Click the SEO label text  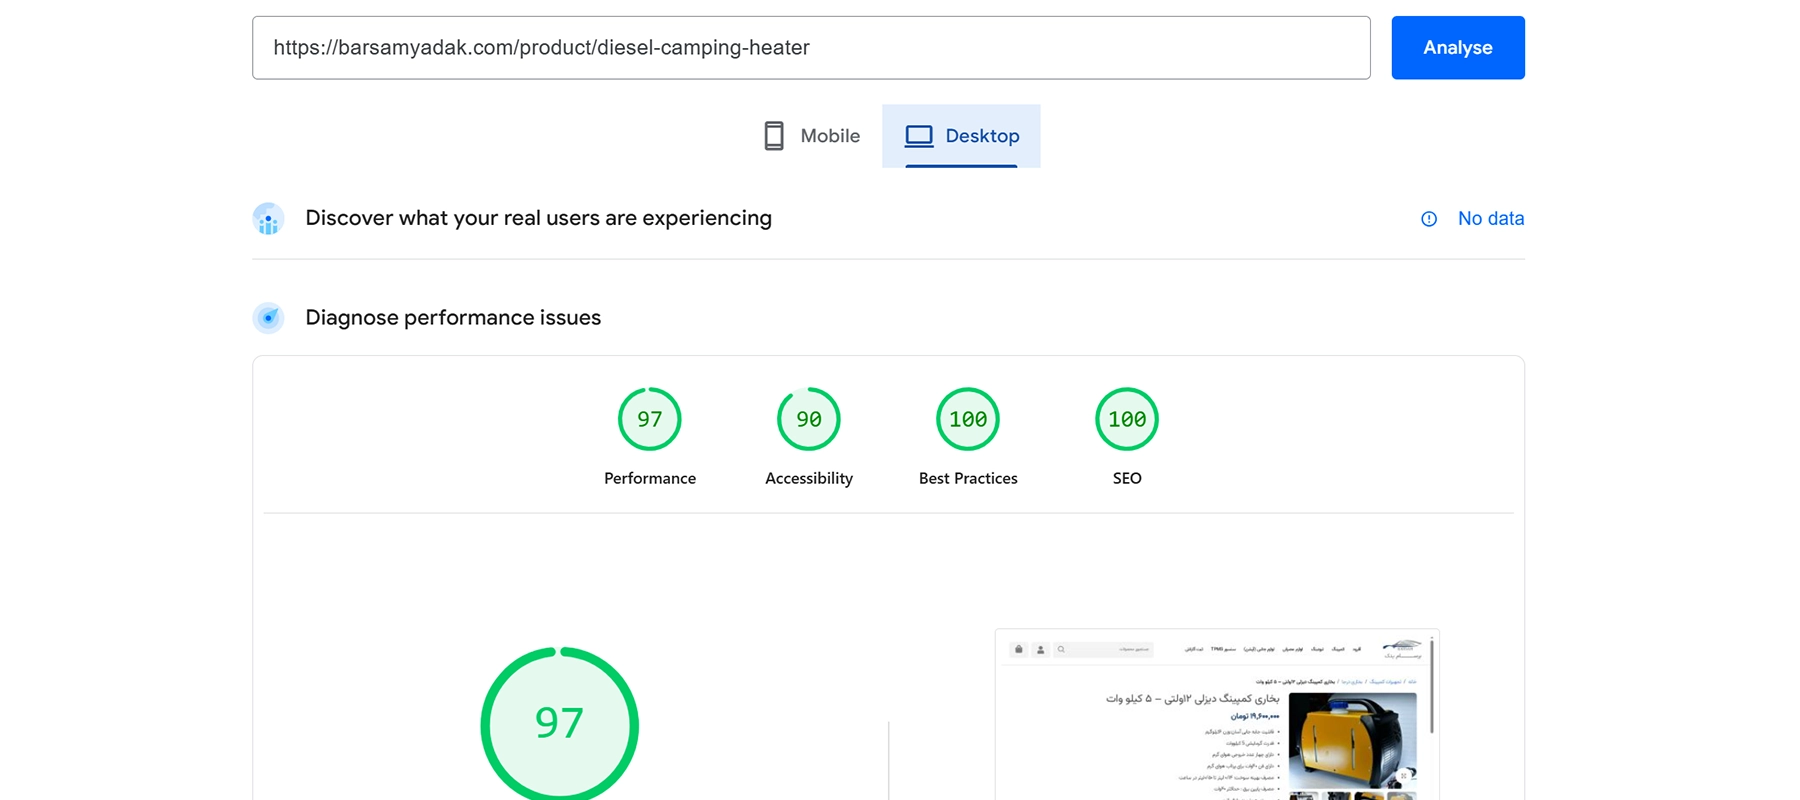point(1127,478)
